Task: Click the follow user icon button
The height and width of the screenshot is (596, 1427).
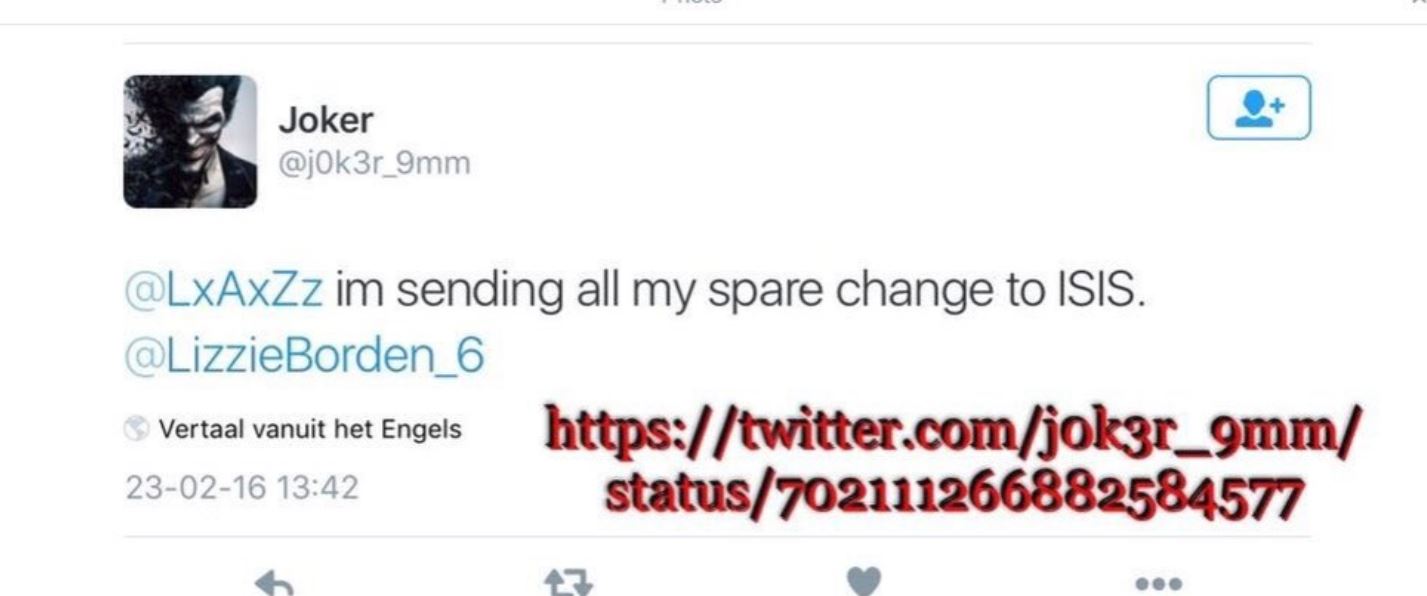Action: pyautogui.click(x=1259, y=107)
